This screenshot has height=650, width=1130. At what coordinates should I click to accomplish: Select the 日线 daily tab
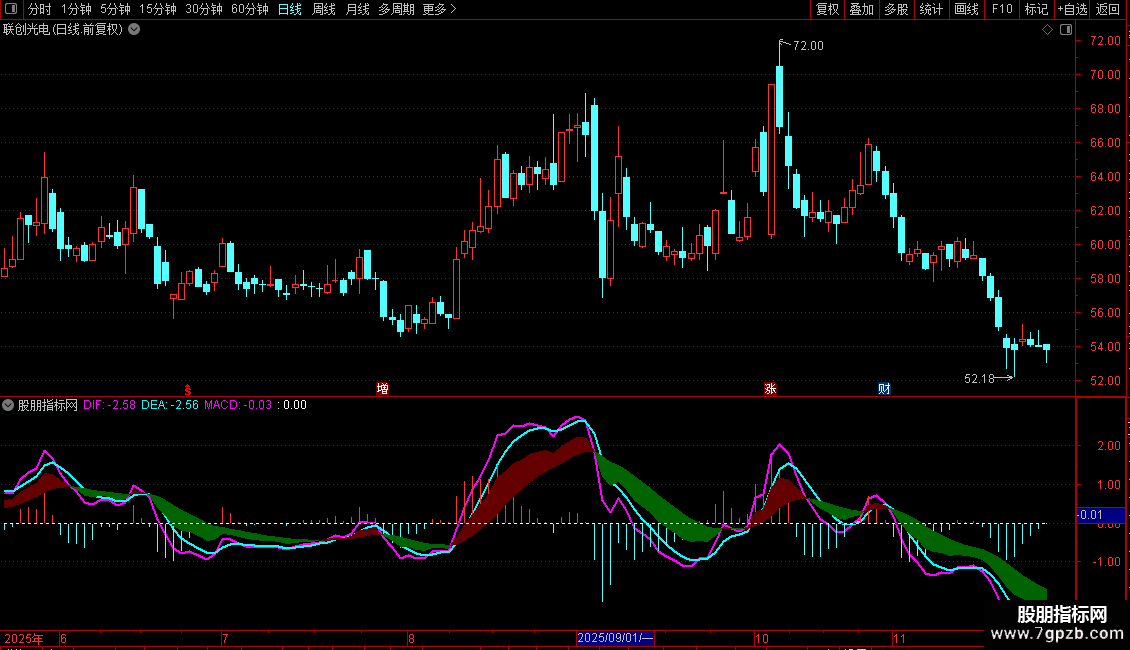coord(290,9)
